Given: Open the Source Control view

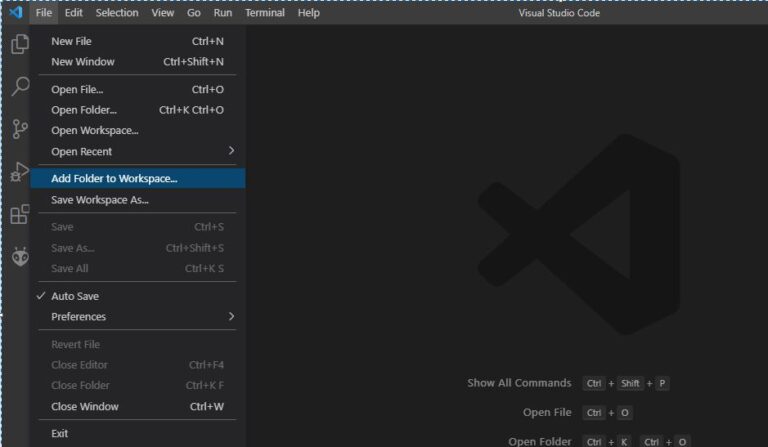Looking at the screenshot, I should tap(20, 129).
